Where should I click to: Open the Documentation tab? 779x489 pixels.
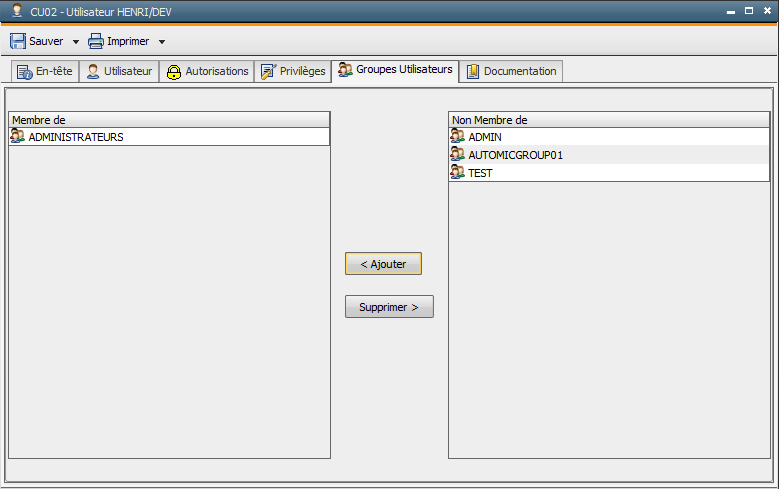tap(511, 72)
